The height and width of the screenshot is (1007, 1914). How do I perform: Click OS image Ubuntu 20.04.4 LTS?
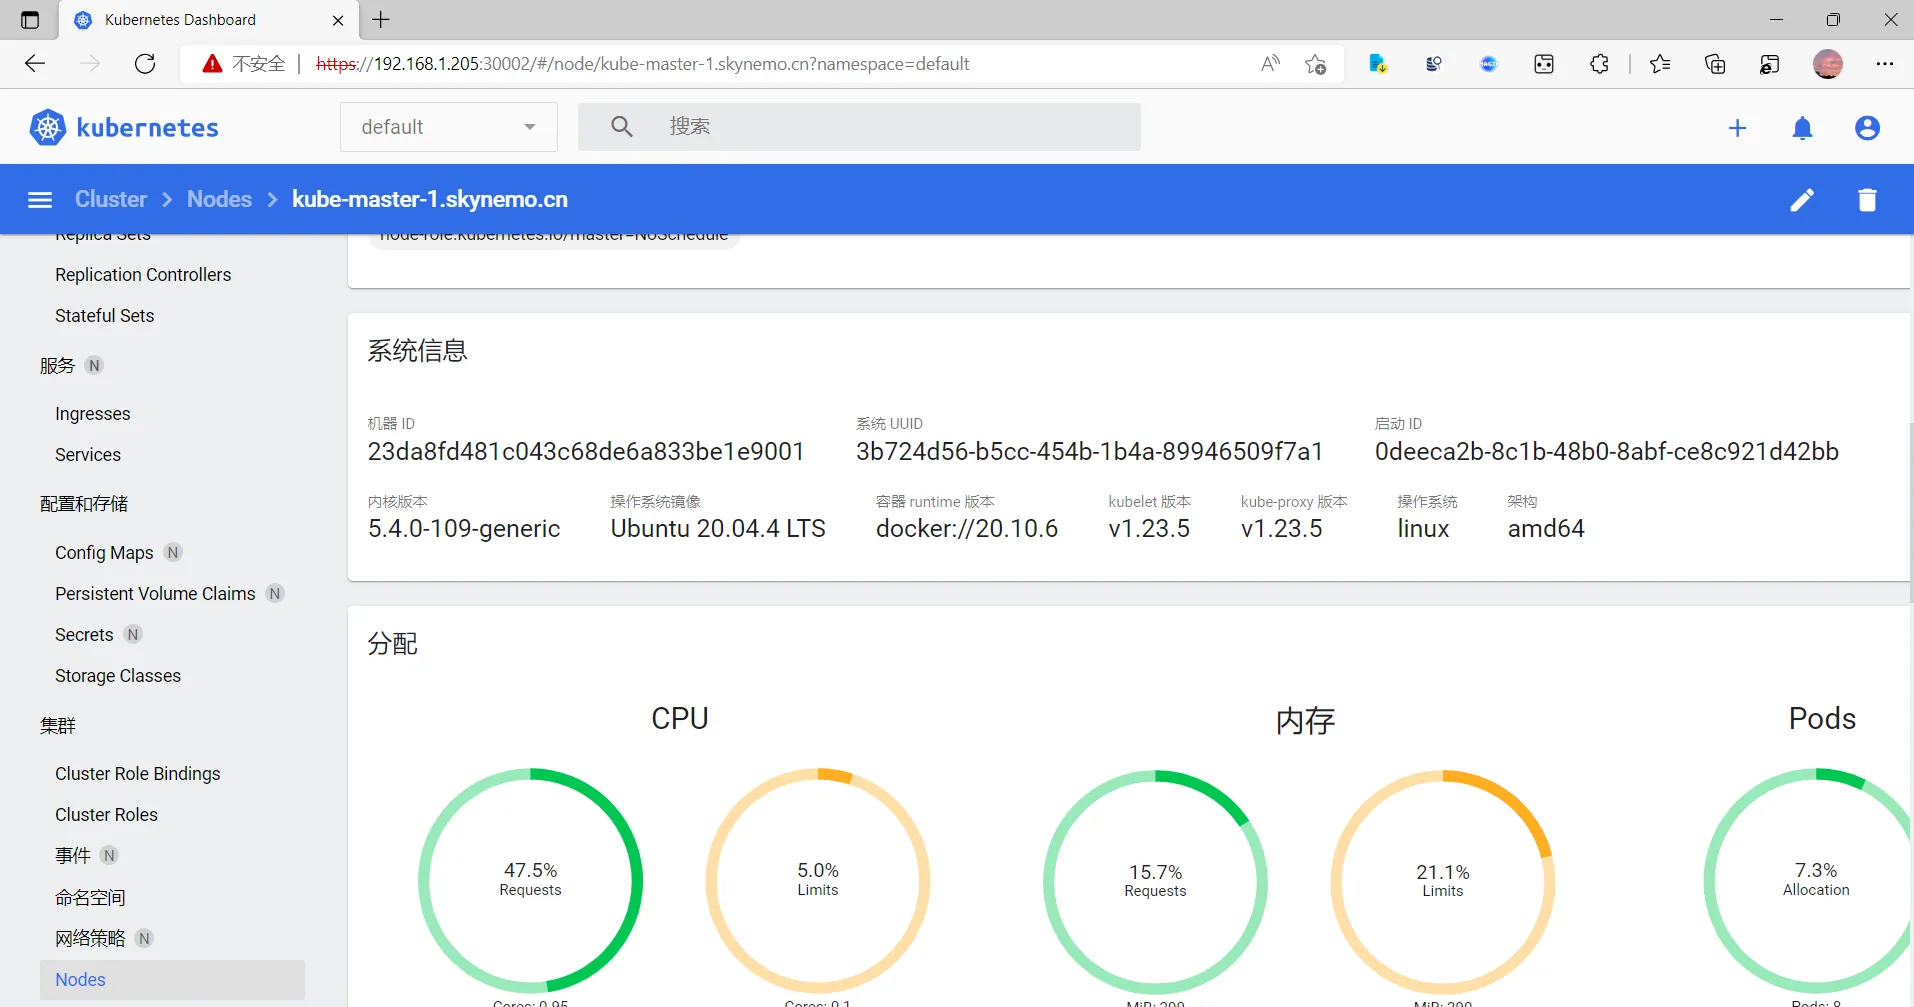coord(718,529)
